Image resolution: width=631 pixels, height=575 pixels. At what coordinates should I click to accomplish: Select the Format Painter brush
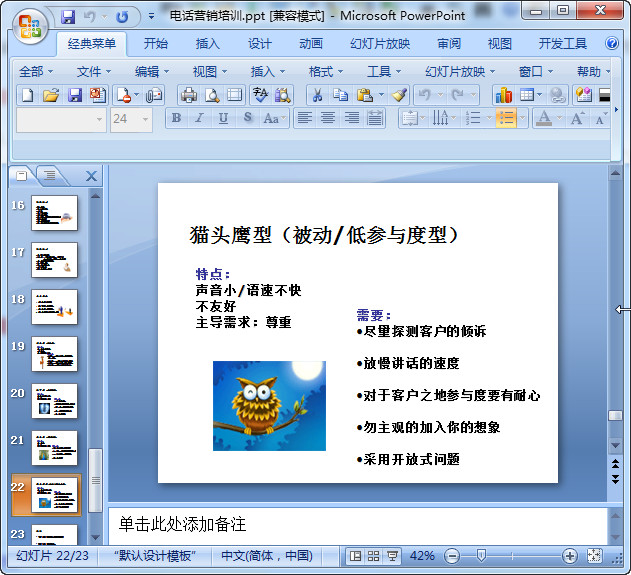click(400, 95)
